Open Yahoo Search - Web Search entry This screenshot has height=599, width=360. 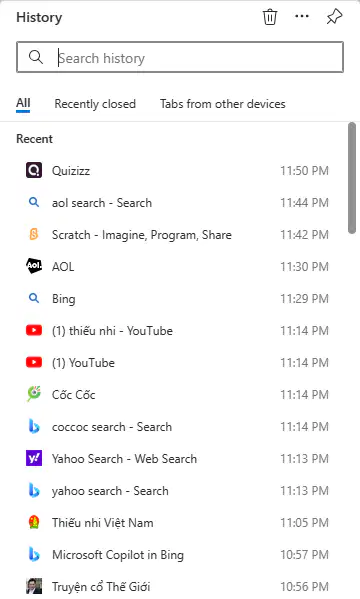click(177, 458)
